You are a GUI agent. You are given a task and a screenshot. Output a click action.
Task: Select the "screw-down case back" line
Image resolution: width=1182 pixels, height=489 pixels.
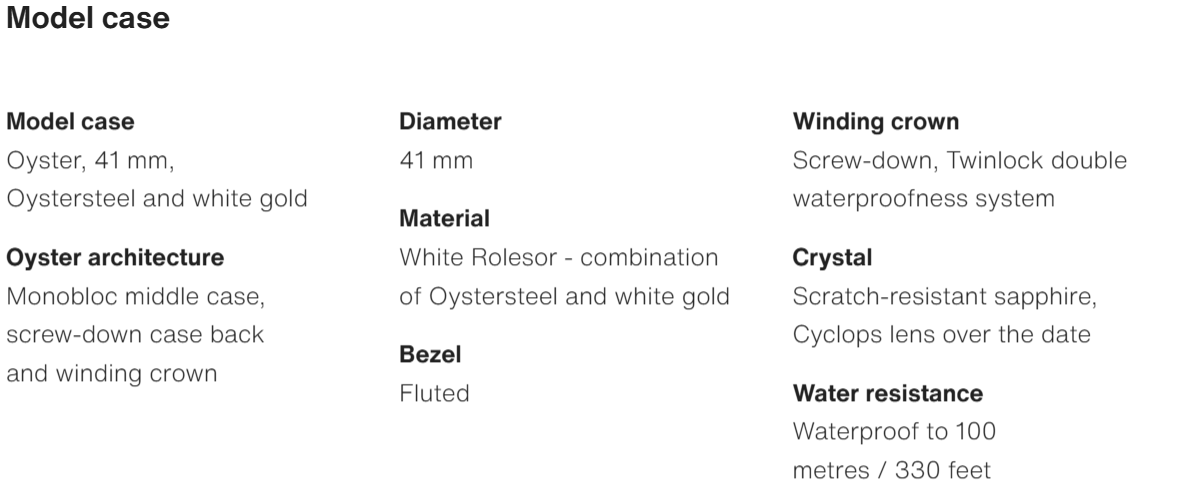pos(135,335)
